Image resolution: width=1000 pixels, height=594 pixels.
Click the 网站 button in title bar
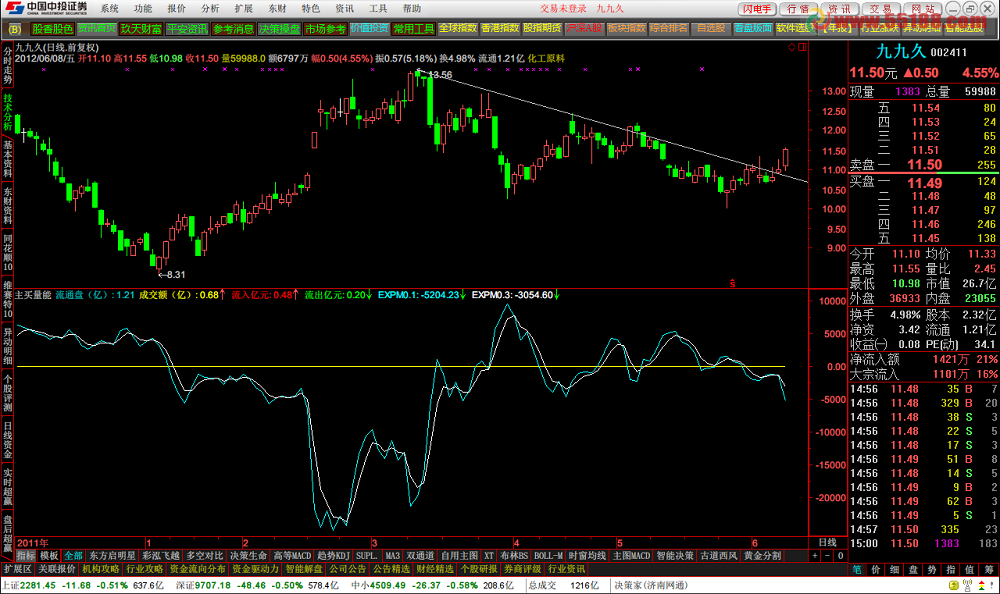[922, 9]
